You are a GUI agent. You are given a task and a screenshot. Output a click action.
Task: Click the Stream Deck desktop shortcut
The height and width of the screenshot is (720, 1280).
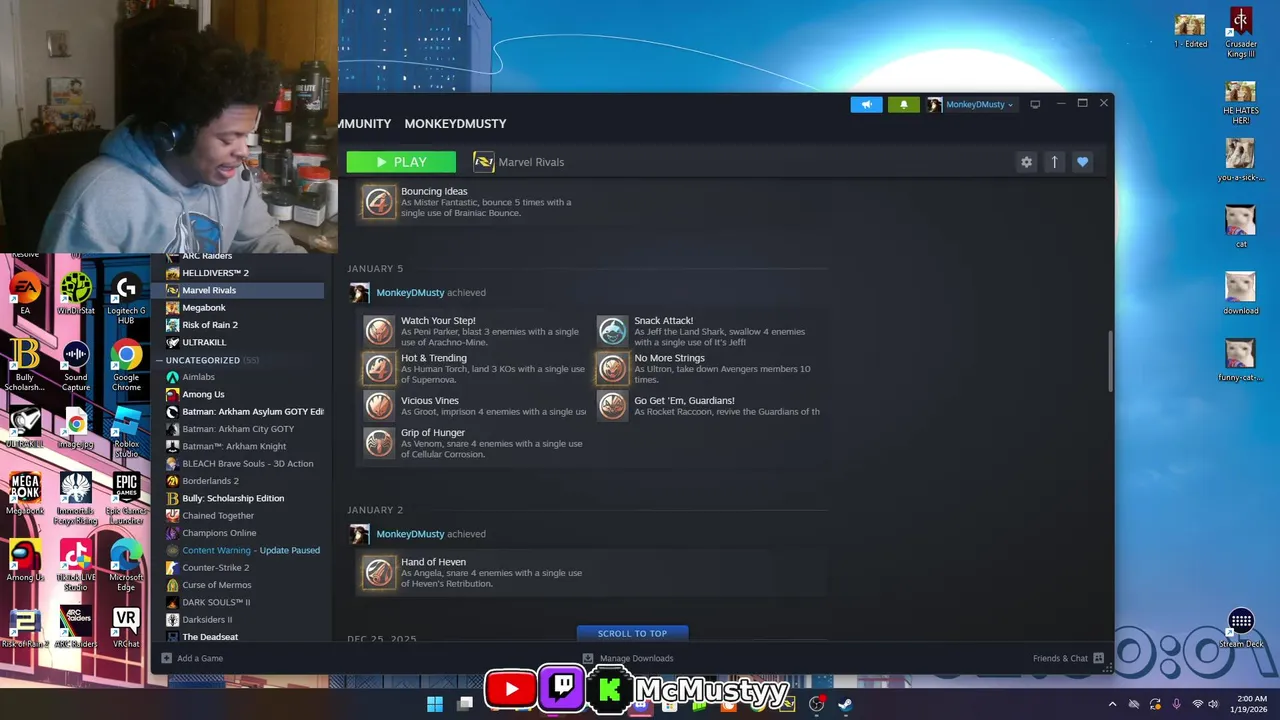pos(1241,629)
